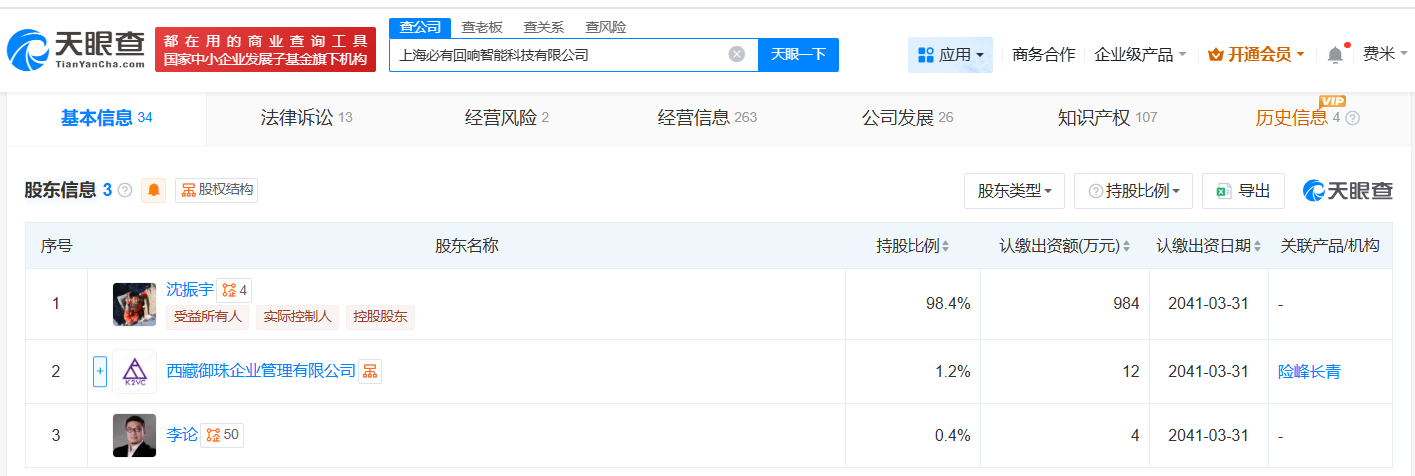
Task: Switch to the 法律诉讼 tab
Action: click(x=300, y=118)
